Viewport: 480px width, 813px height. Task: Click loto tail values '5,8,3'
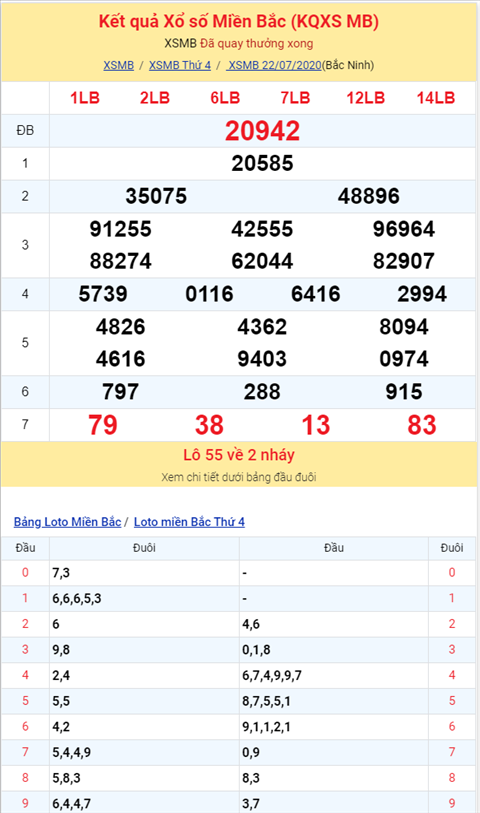pyautogui.click(x=66, y=778)
